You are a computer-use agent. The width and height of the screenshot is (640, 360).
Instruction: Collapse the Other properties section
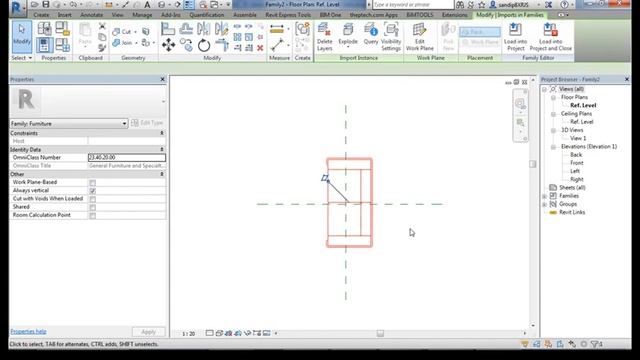point(162,174)
